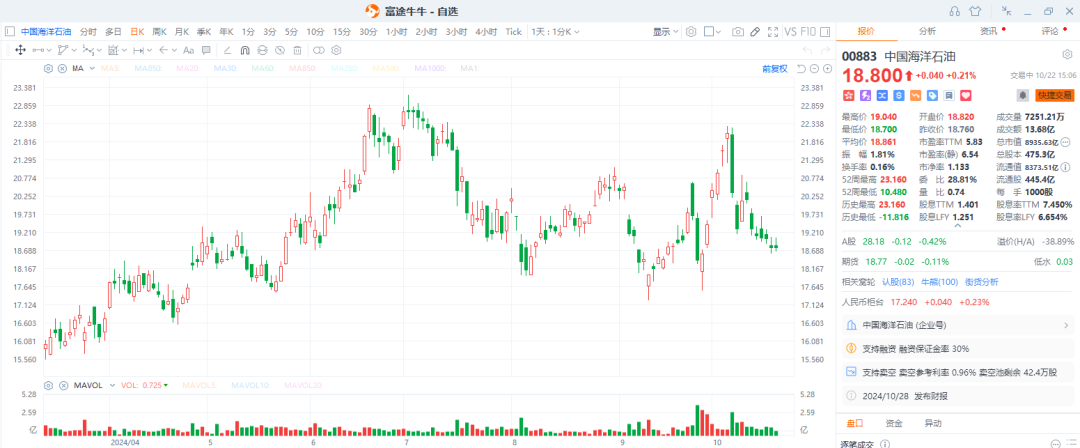Screen dimensions: 1080x448
Task: Reset chart zoom with undo arrow
Action: (801, 69)
